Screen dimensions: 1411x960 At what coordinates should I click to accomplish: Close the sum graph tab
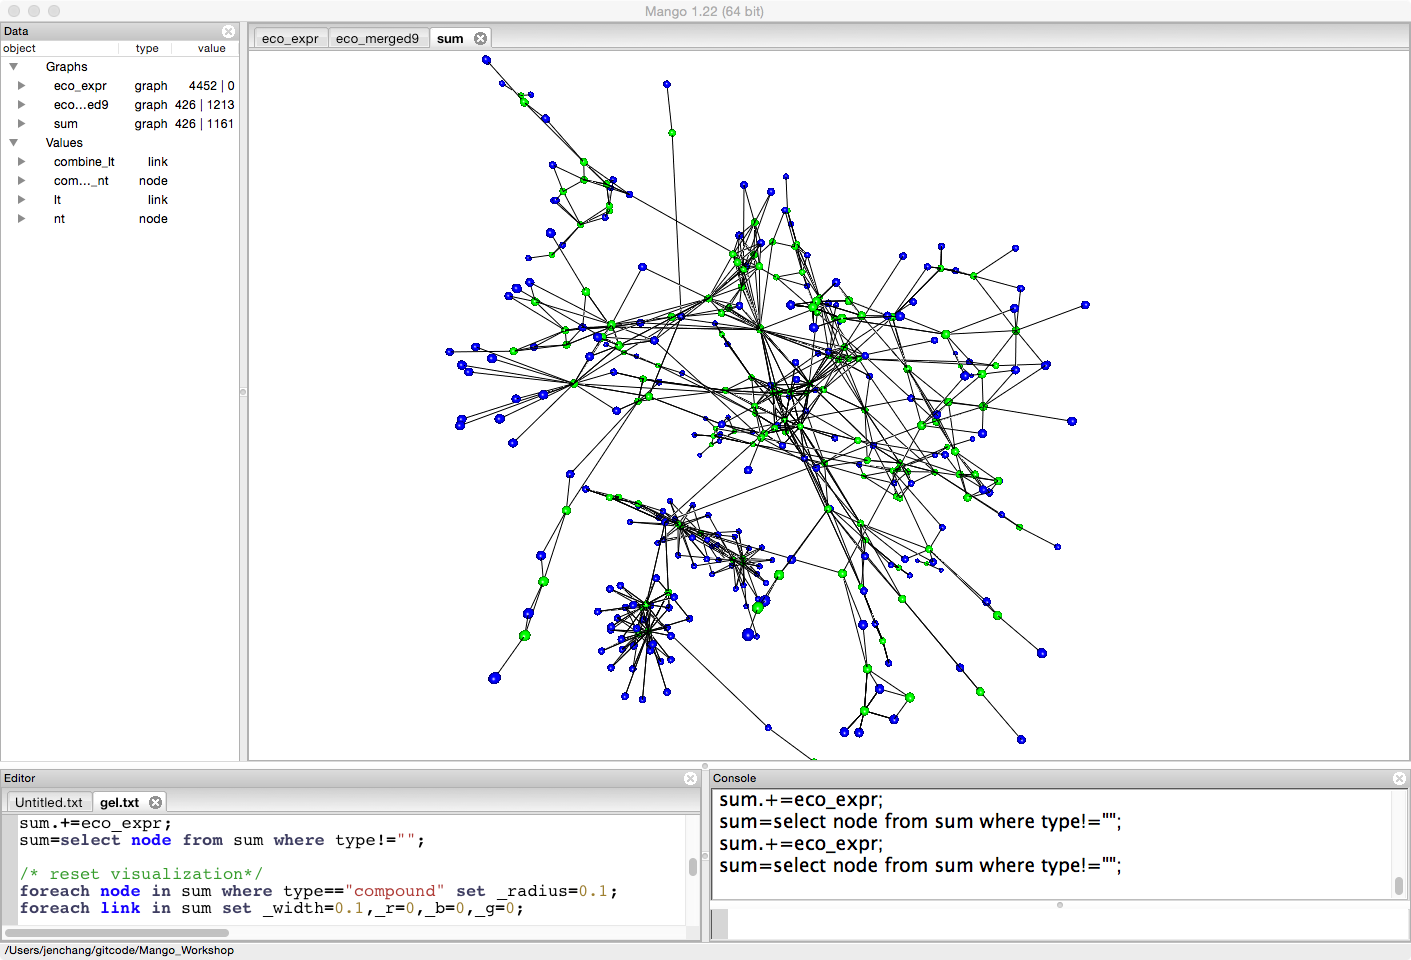tap(480, 38)
